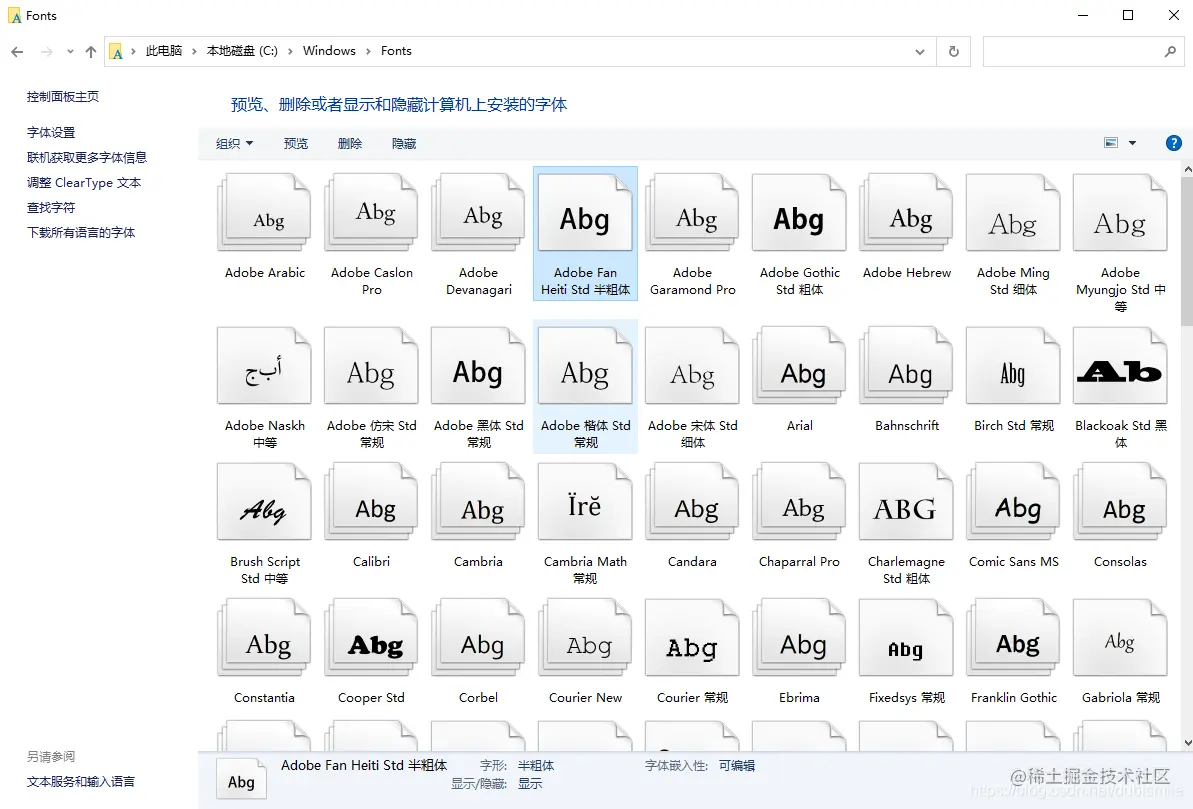Image resolution: width=1193 pixels, height=809 pixels.
Task: Select the Constantia font icon
Action: [x=264, y=639]
